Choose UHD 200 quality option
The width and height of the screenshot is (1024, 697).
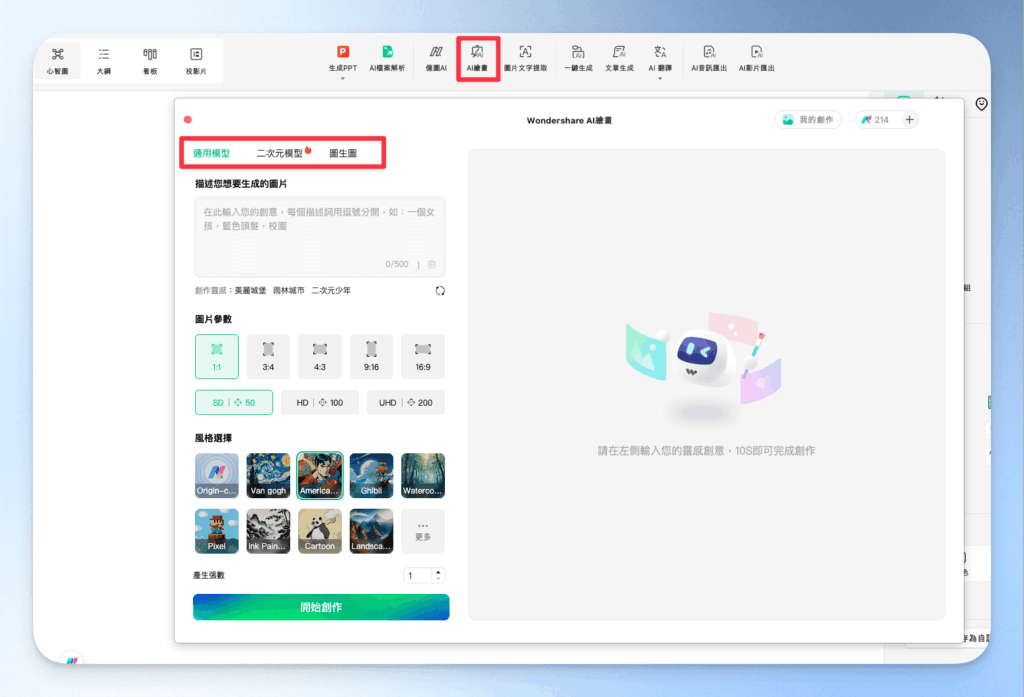tap(406, 402)
